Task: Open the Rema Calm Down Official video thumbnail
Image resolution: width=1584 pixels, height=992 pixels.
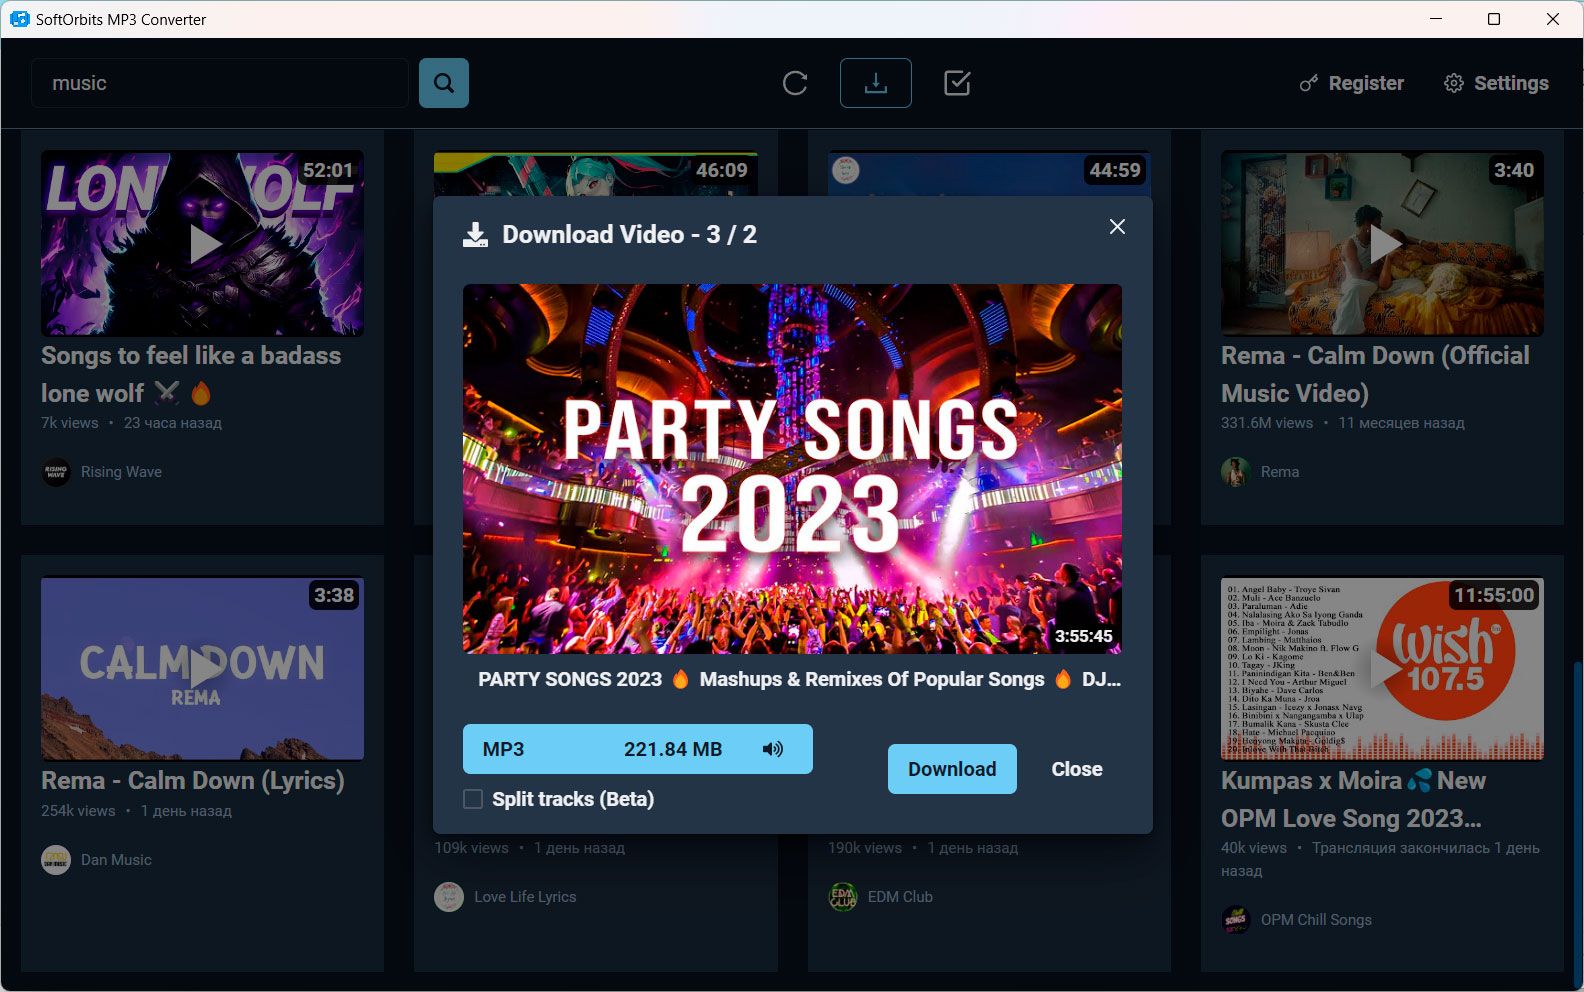Action: pyautogui.click(x=1382, y=243)
